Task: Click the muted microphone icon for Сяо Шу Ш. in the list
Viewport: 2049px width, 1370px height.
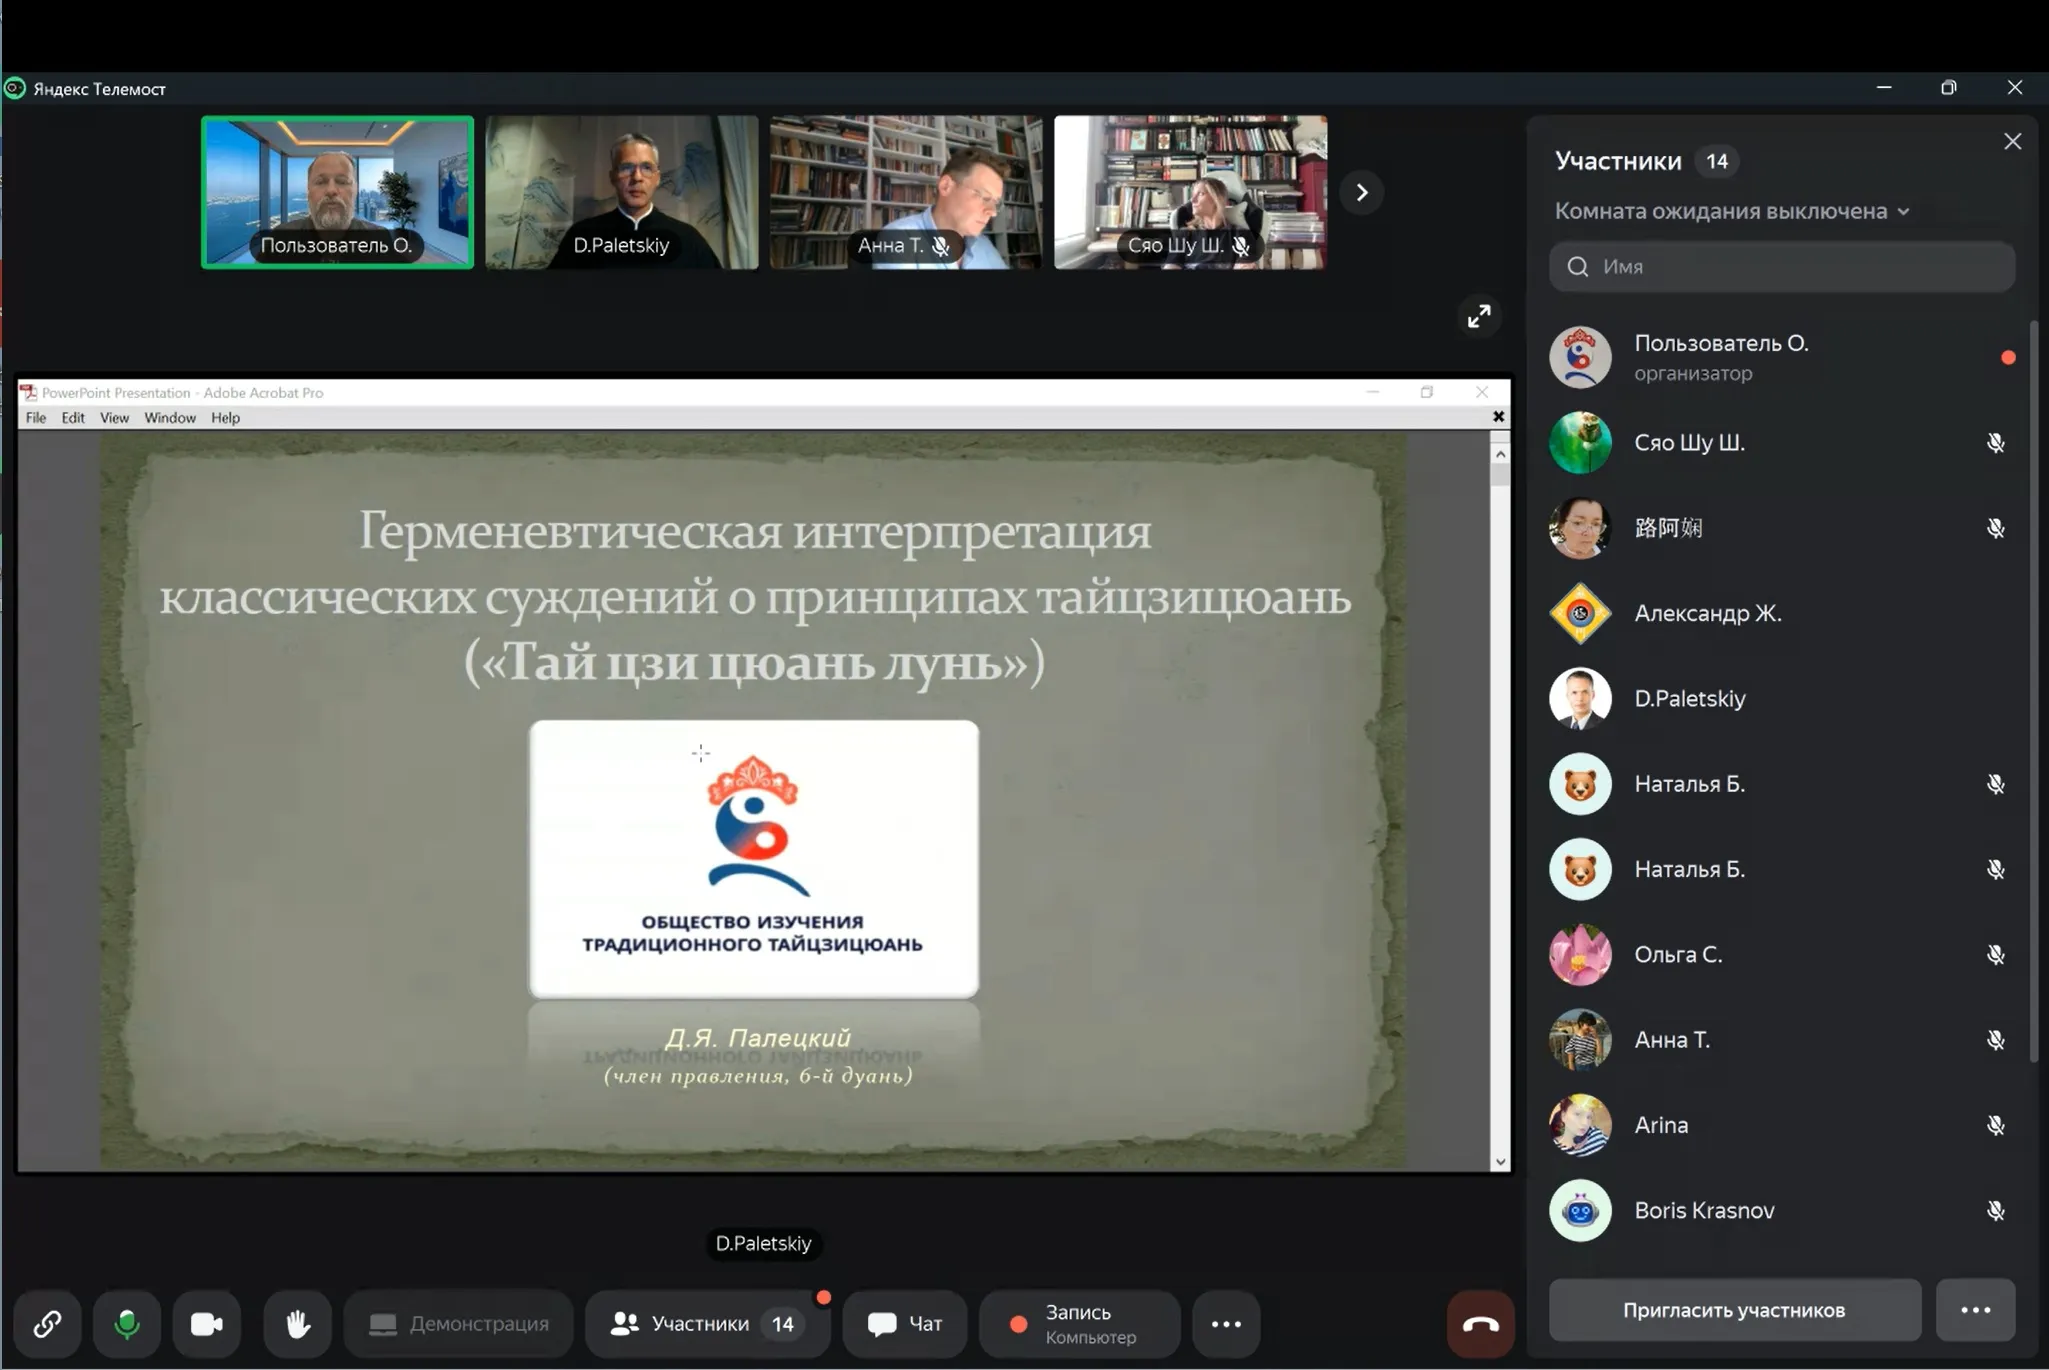Action: click(x=1995, y=443)
